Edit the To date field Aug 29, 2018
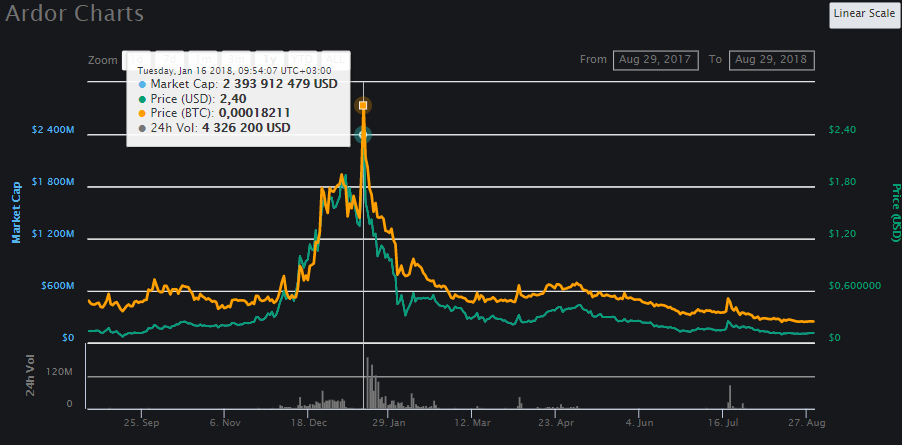The image size is (902, 445). [771, 60]
